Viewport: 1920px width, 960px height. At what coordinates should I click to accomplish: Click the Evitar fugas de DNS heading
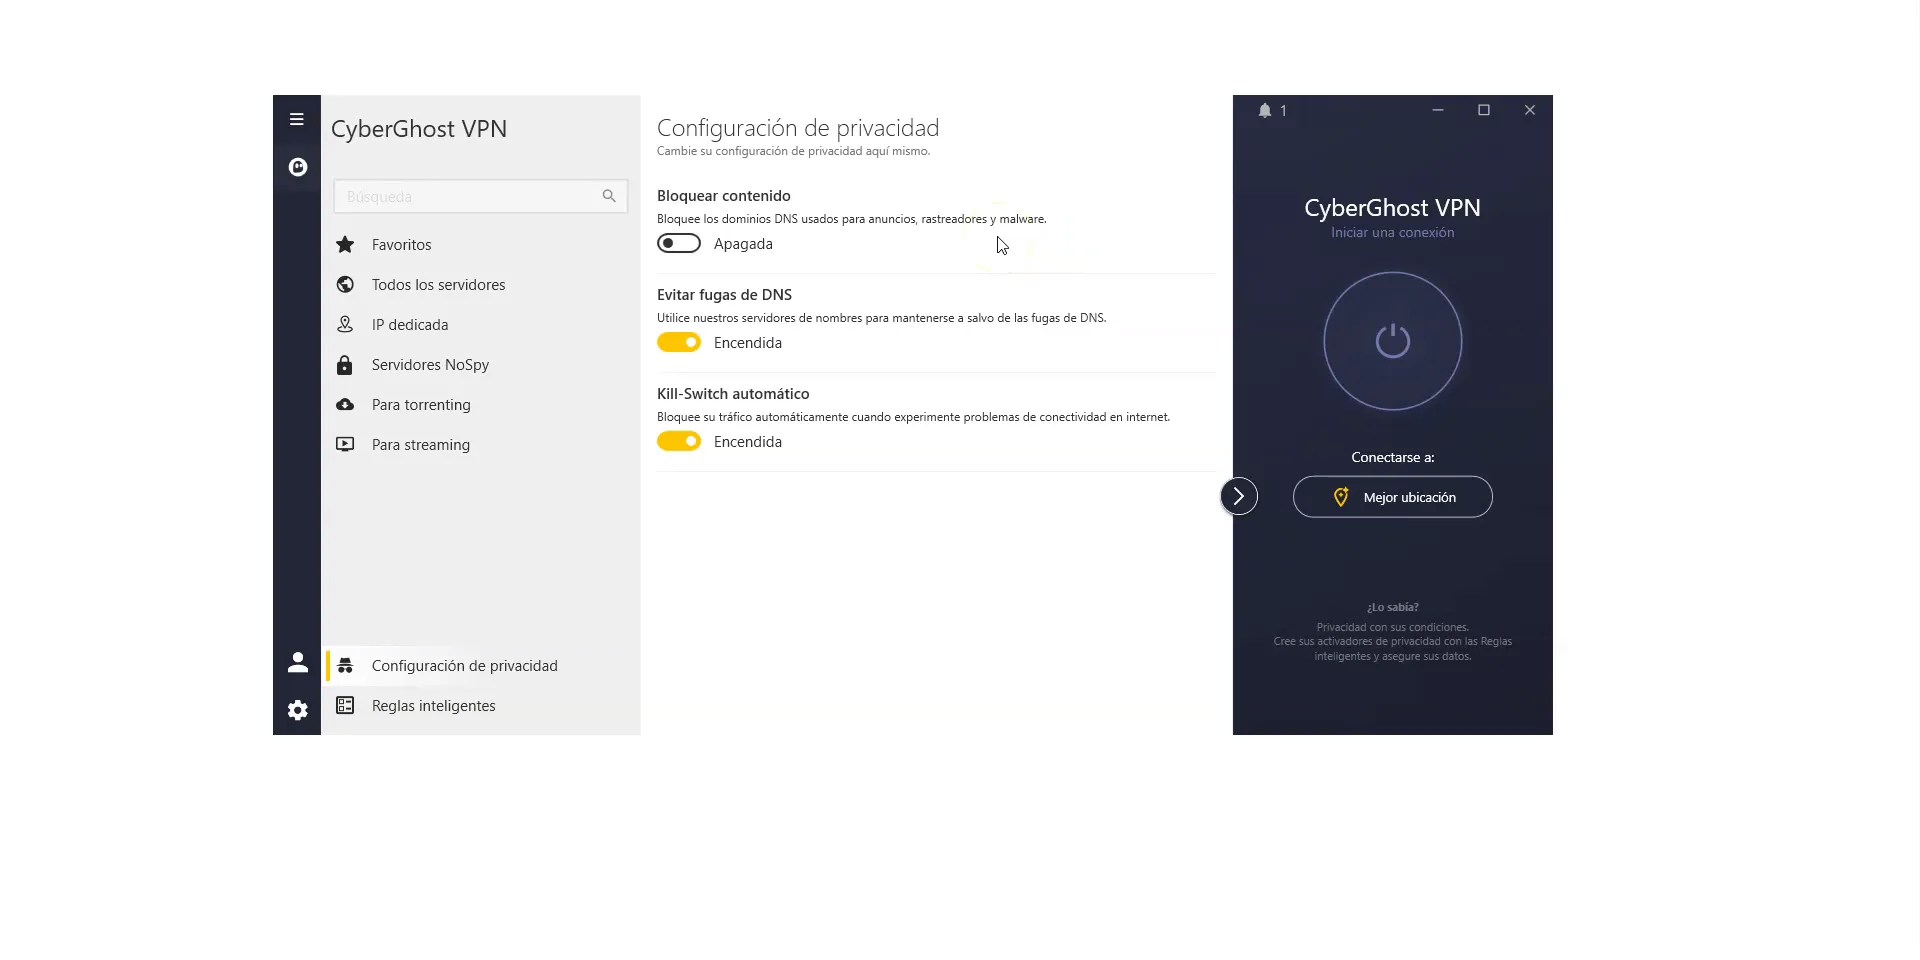[724, 295]
